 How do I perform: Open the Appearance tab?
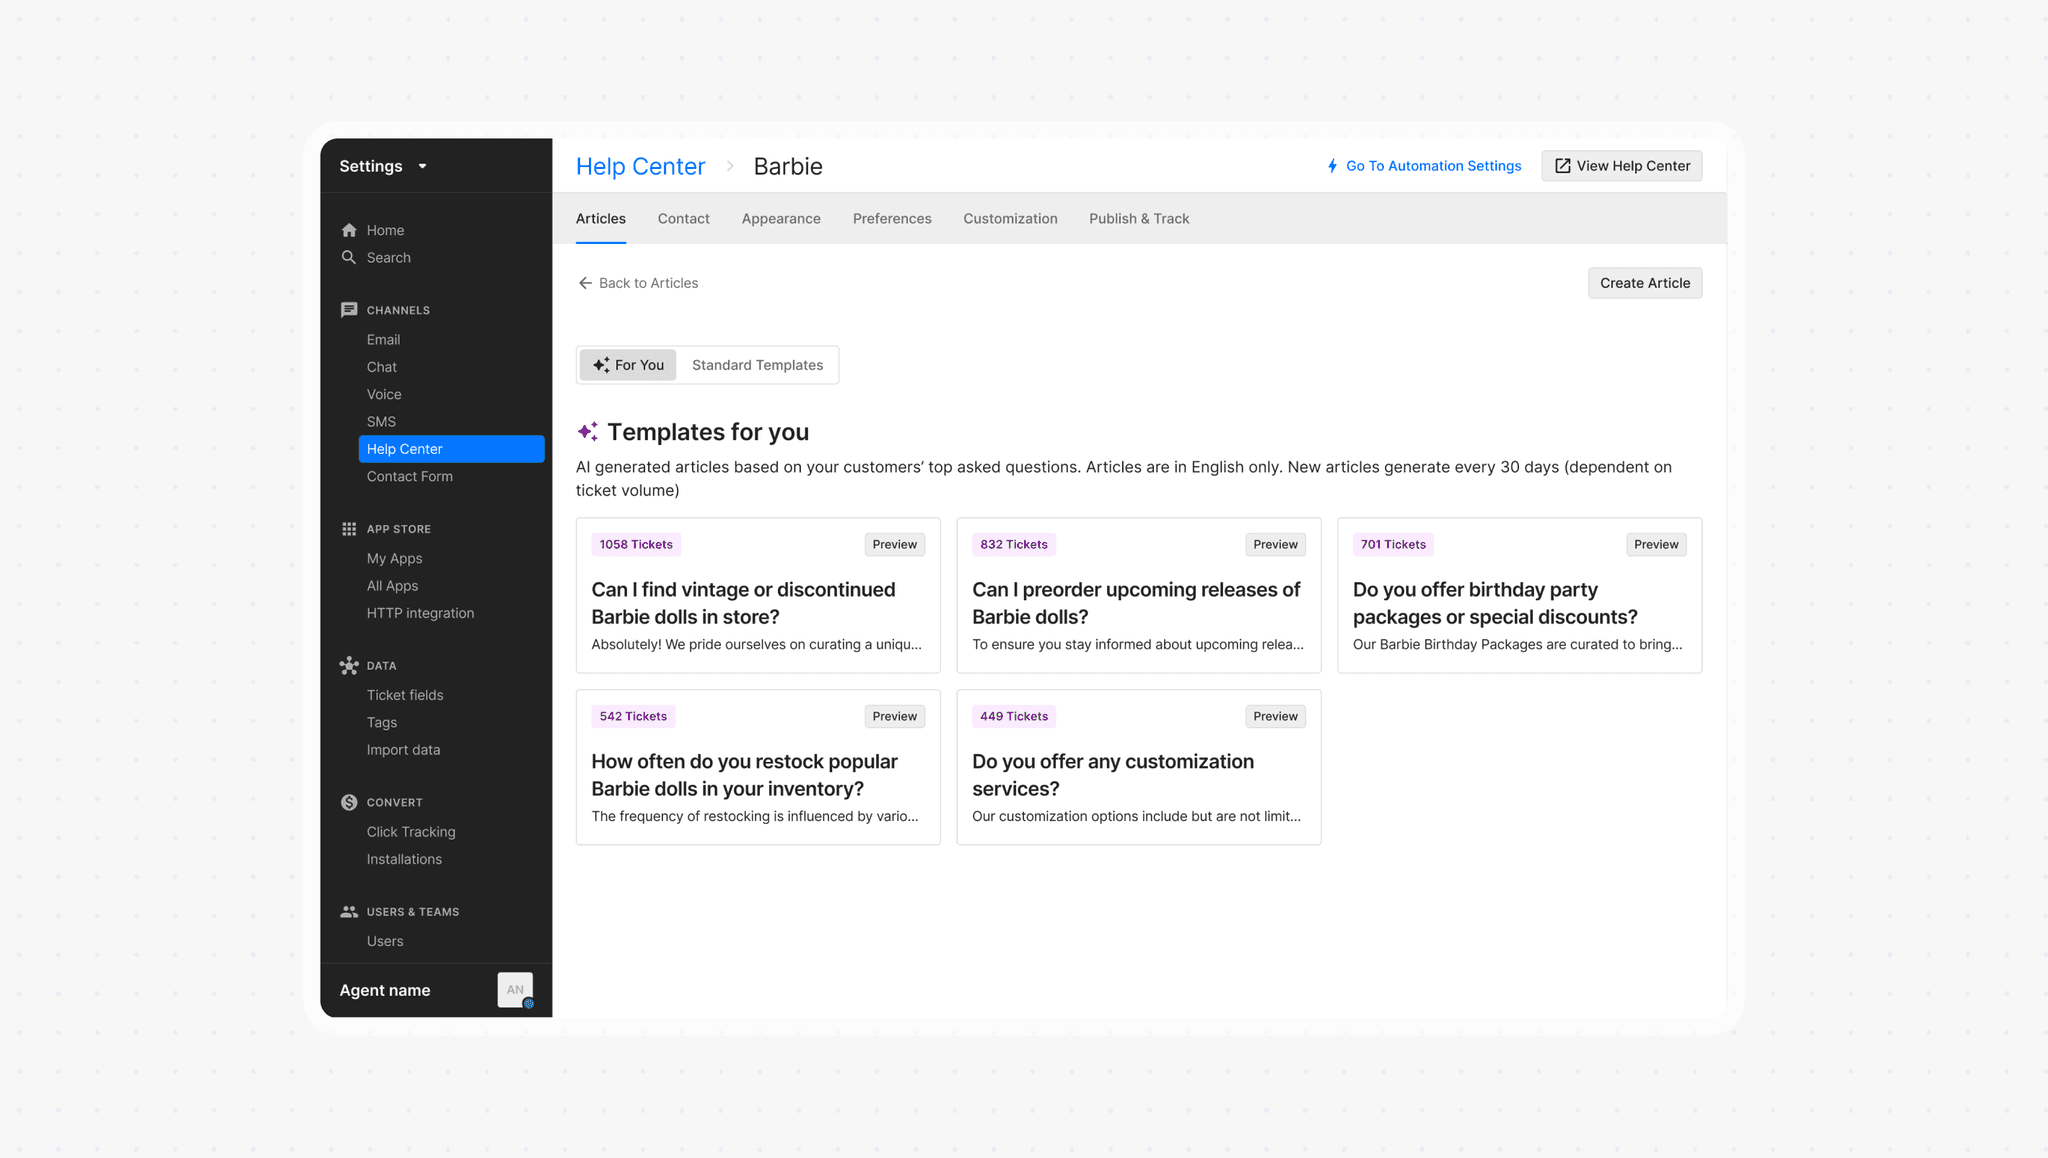tap(781, 219)
